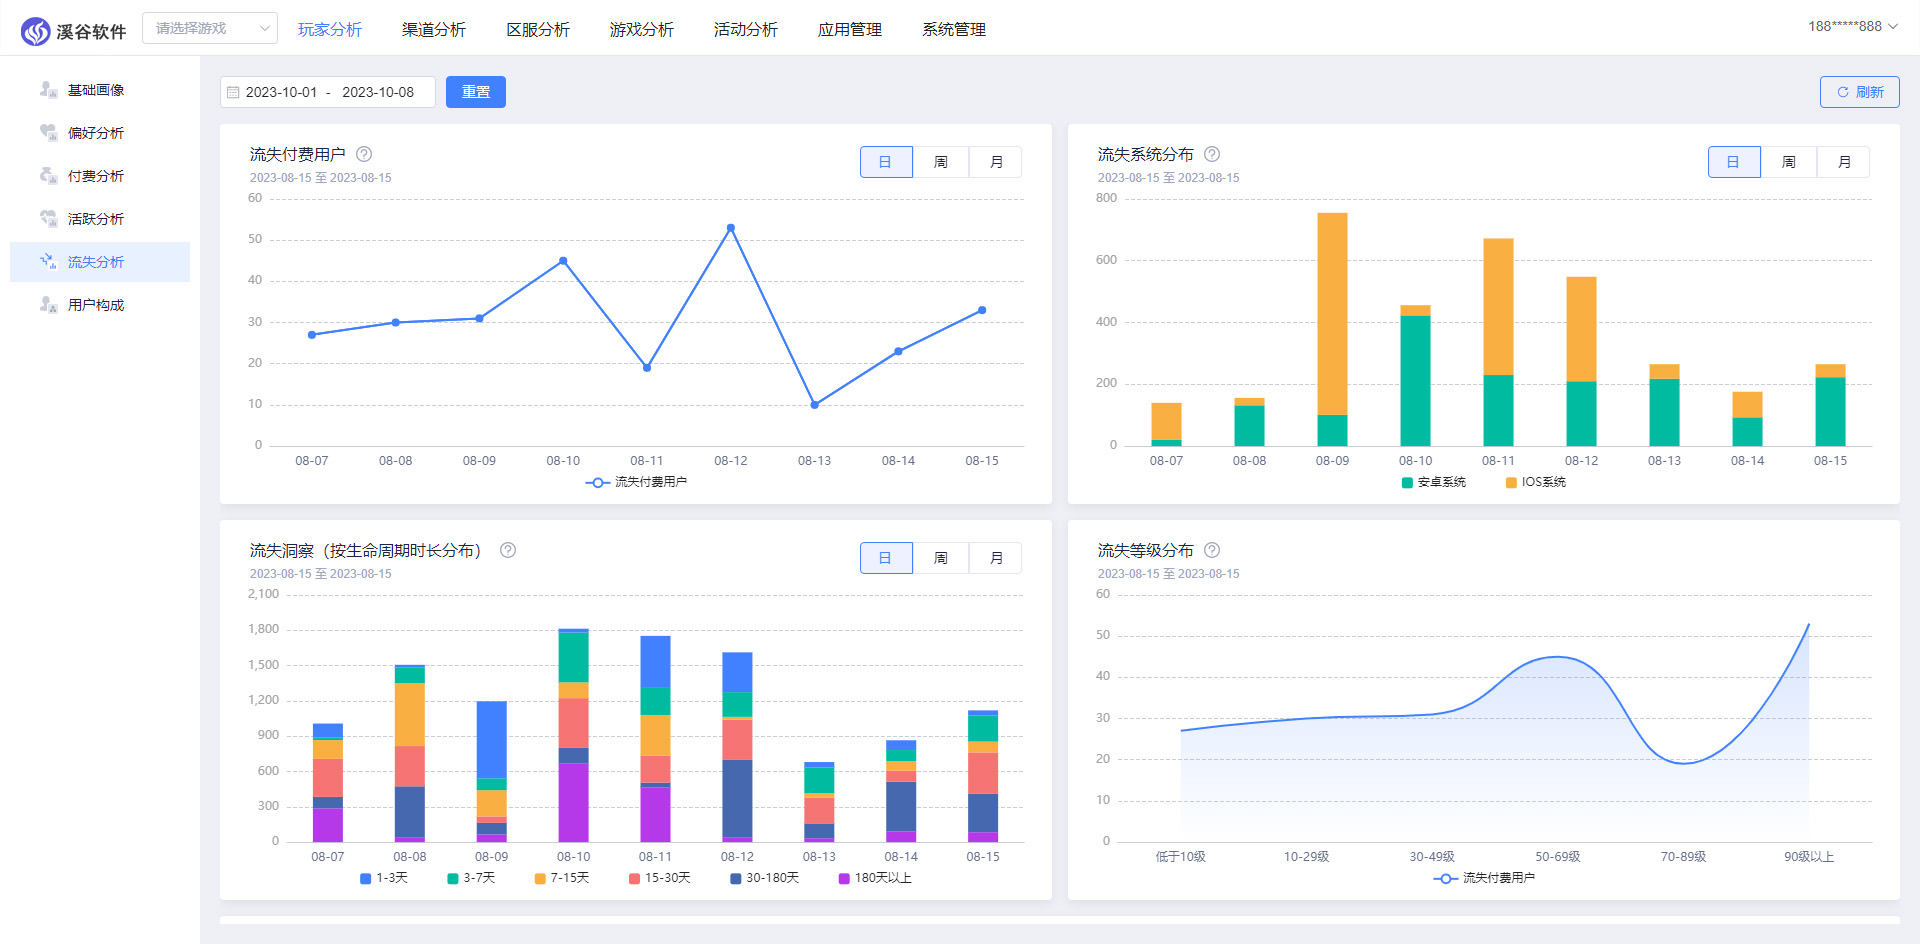The image size is (1920, 944).
Task: Select 日 view in 流失付费用户 chart
Action: click(x=886, y=162)
